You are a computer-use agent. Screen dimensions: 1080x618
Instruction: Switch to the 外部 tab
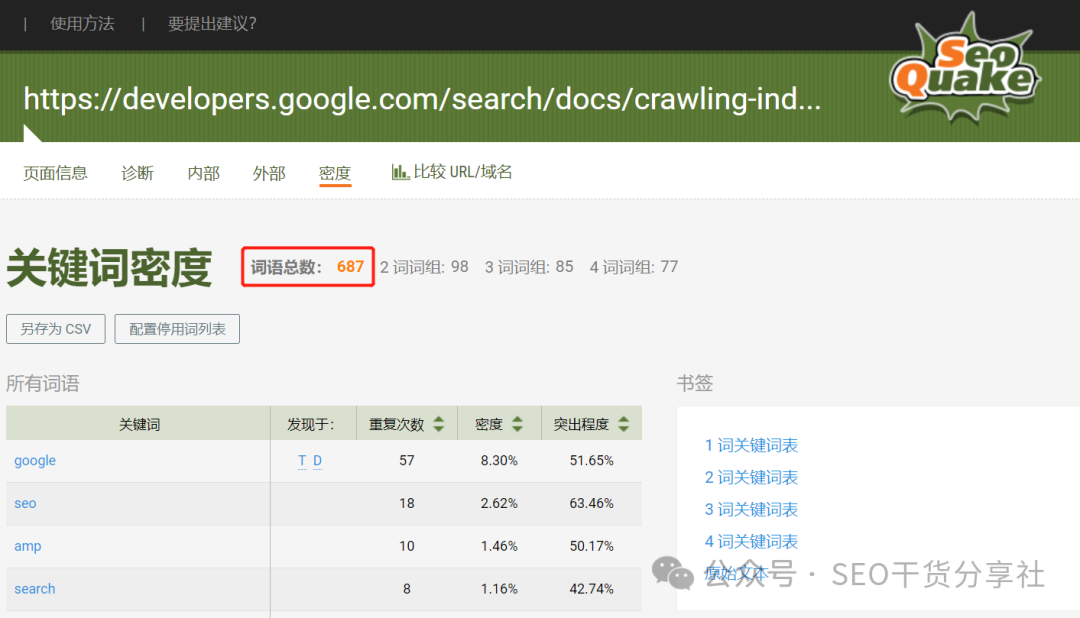(x=269, y=173)
